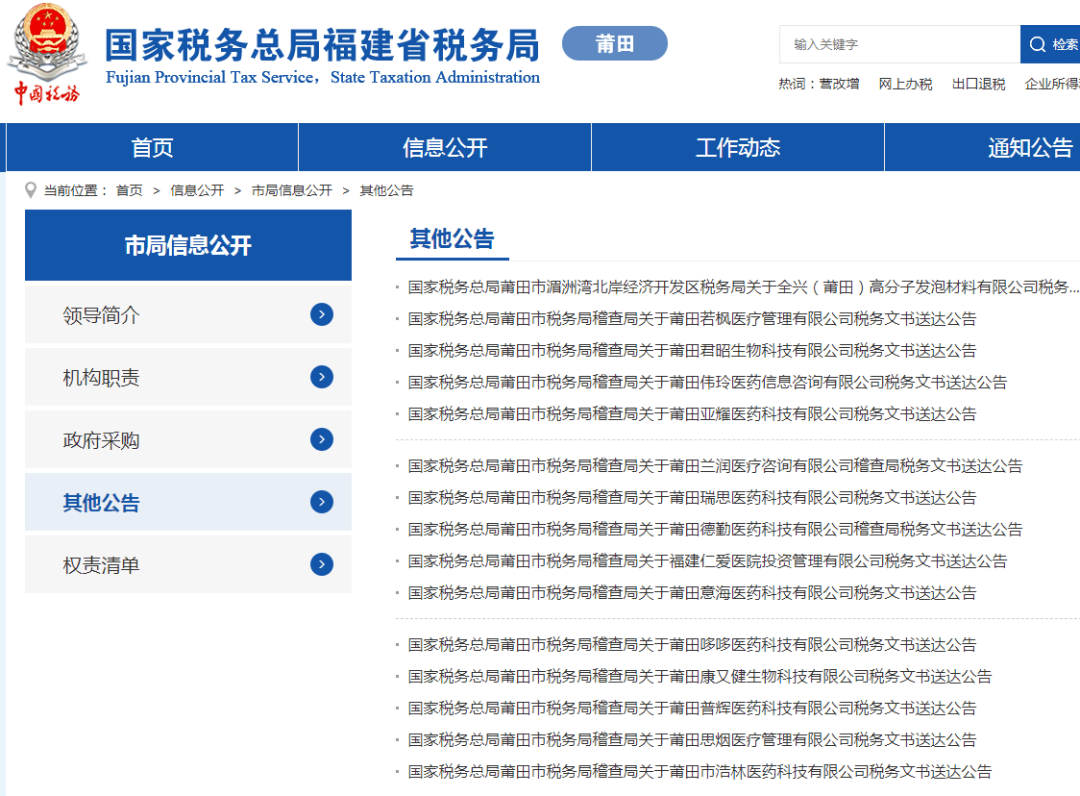1080x796 pixels.
Task: Click the 莆田 city button
Action: click(x=614, y=43)
